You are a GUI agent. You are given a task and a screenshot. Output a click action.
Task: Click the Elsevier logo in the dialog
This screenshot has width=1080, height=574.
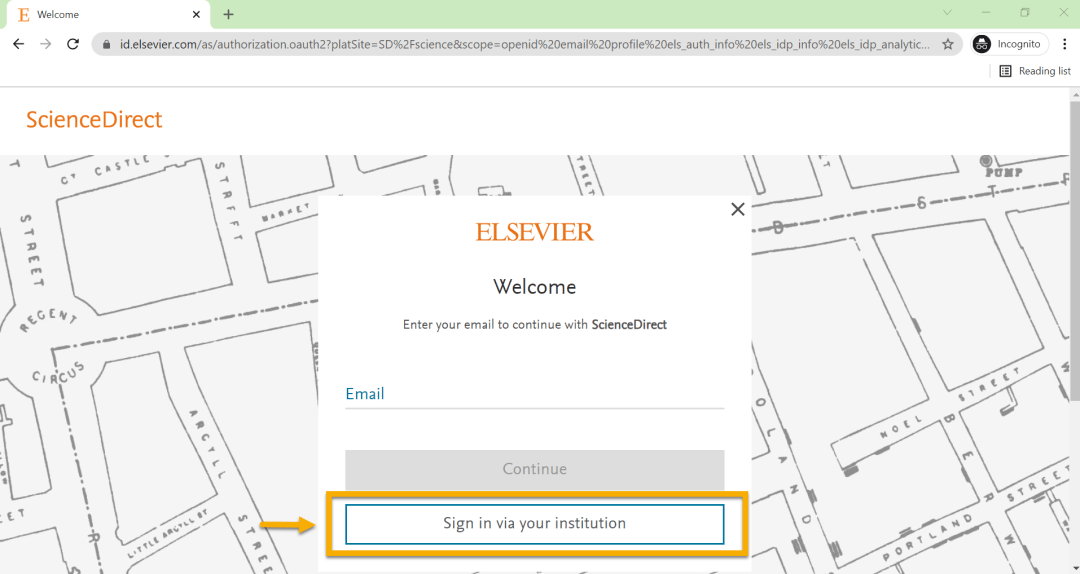point(534,232)
